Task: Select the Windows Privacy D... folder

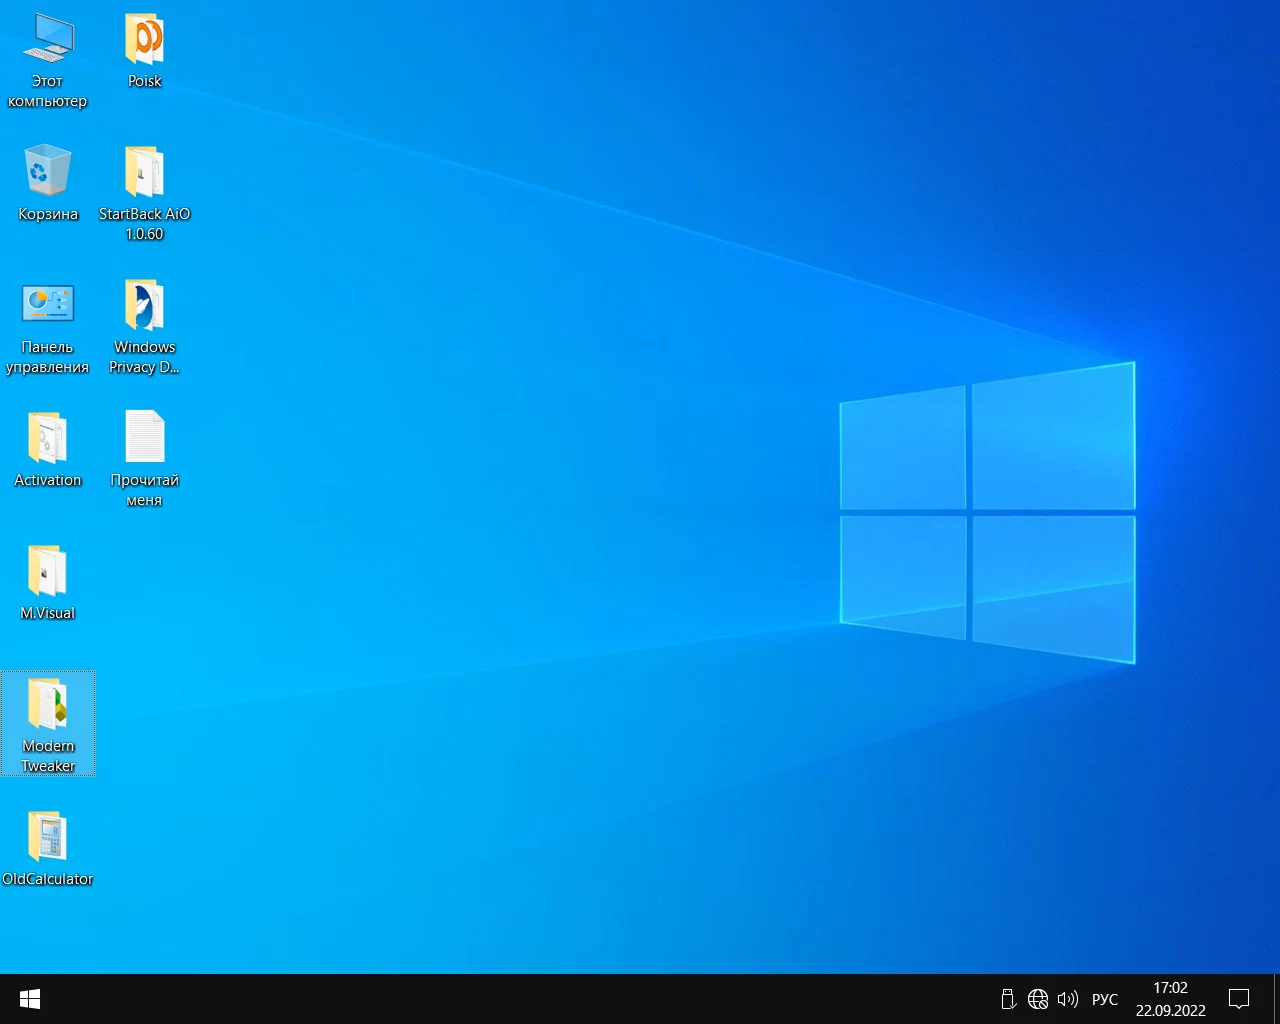Action: point(144,306)
